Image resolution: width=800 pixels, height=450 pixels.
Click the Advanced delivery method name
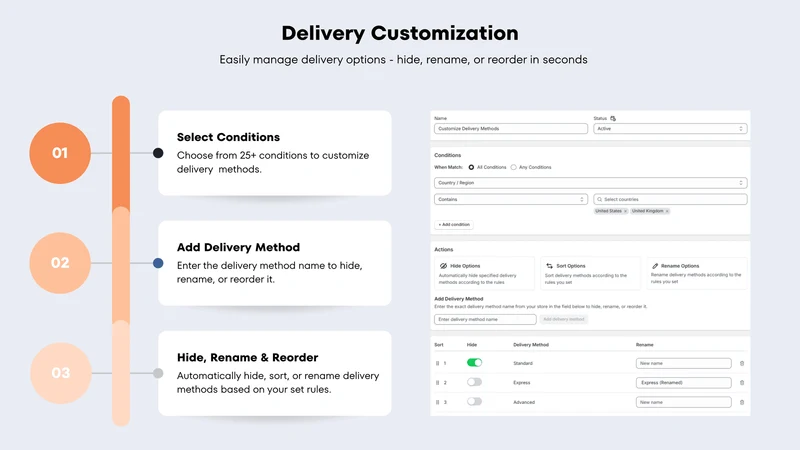click(x=524, y=402)
